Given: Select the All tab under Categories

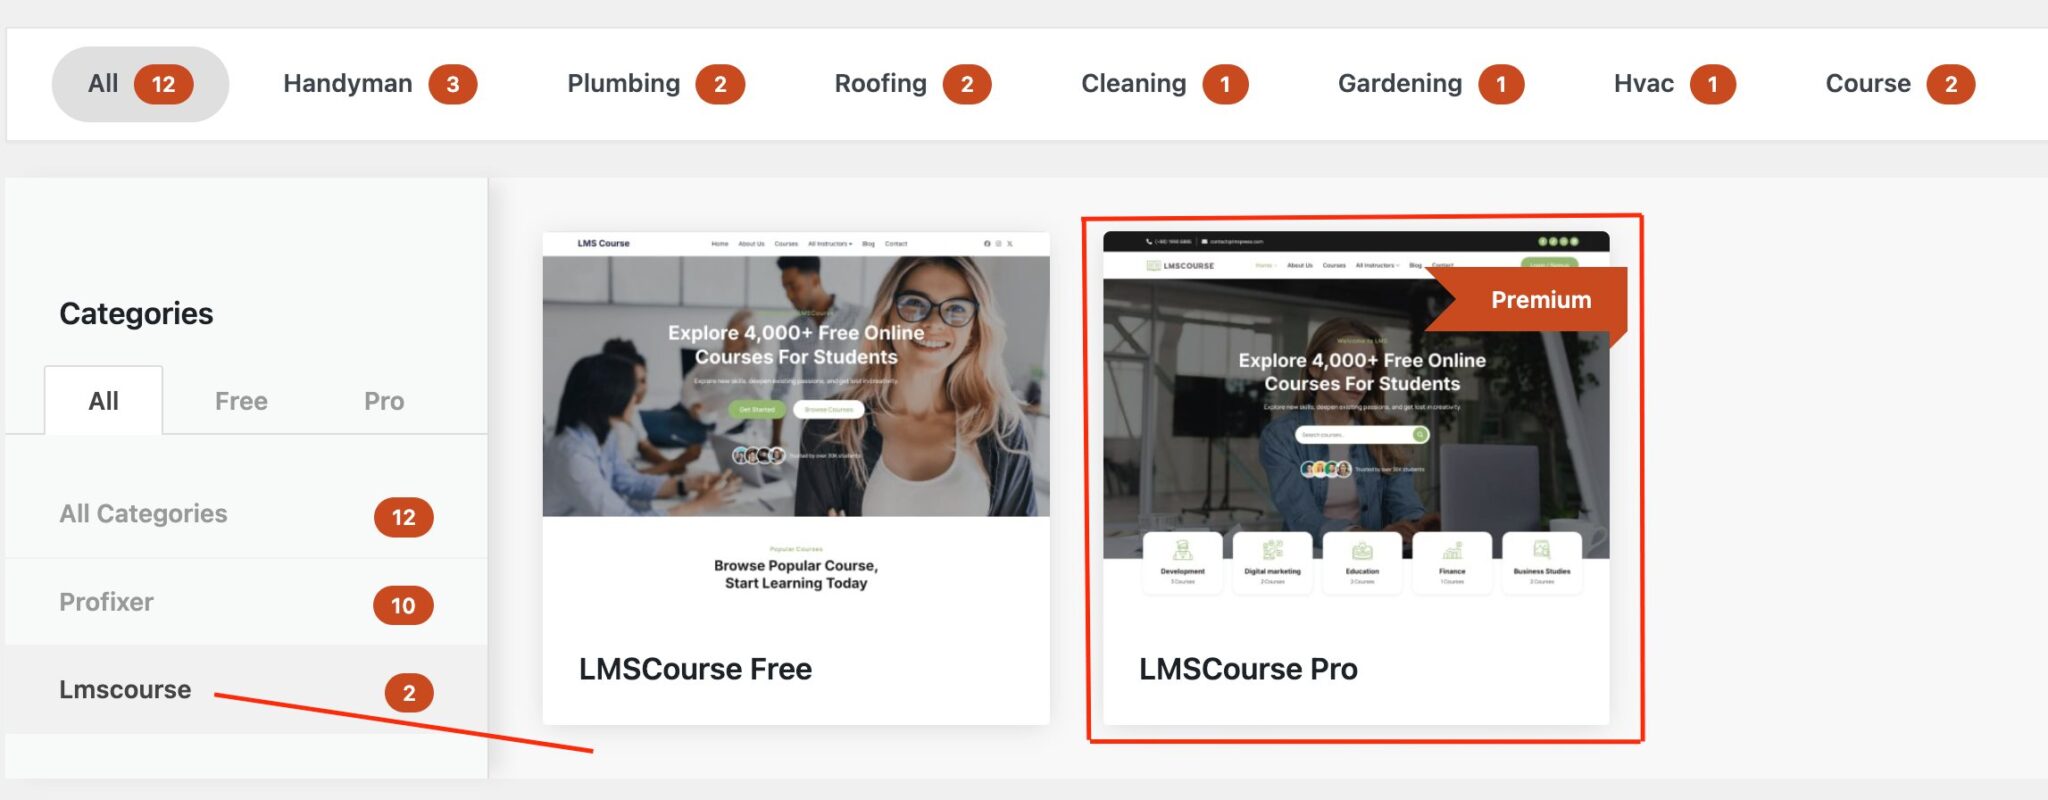Looking at the screenshot, I should (x=103, y=401).
